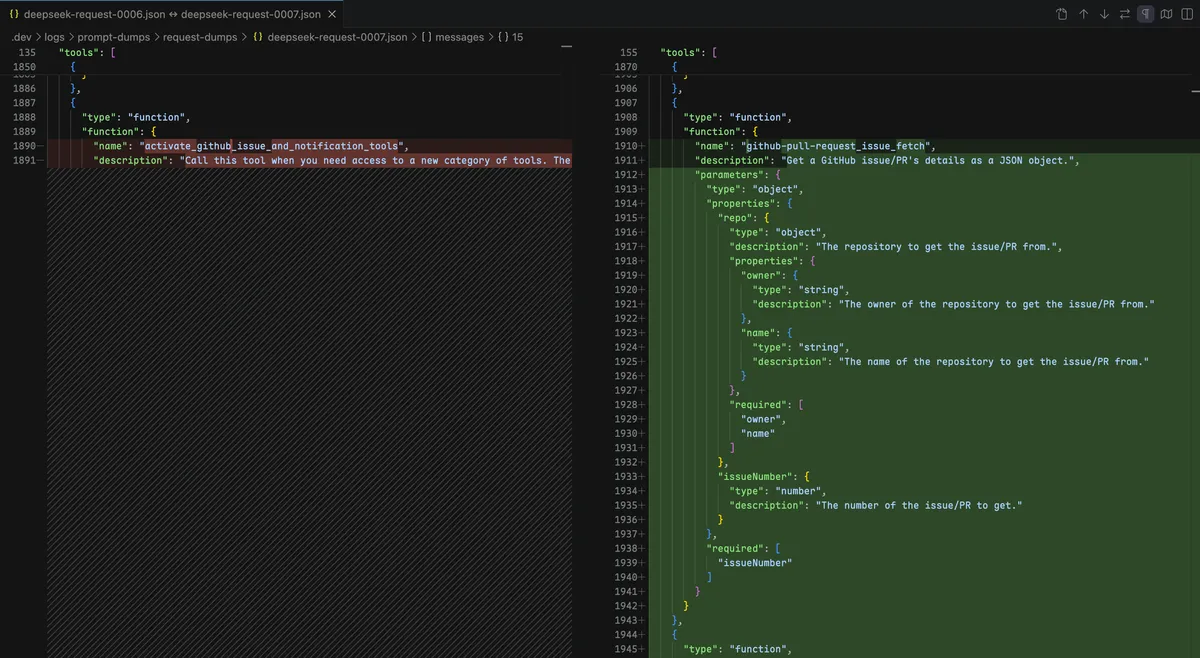
Task: Click the JSON braces icon in the tab
Action: click(13, 15)
